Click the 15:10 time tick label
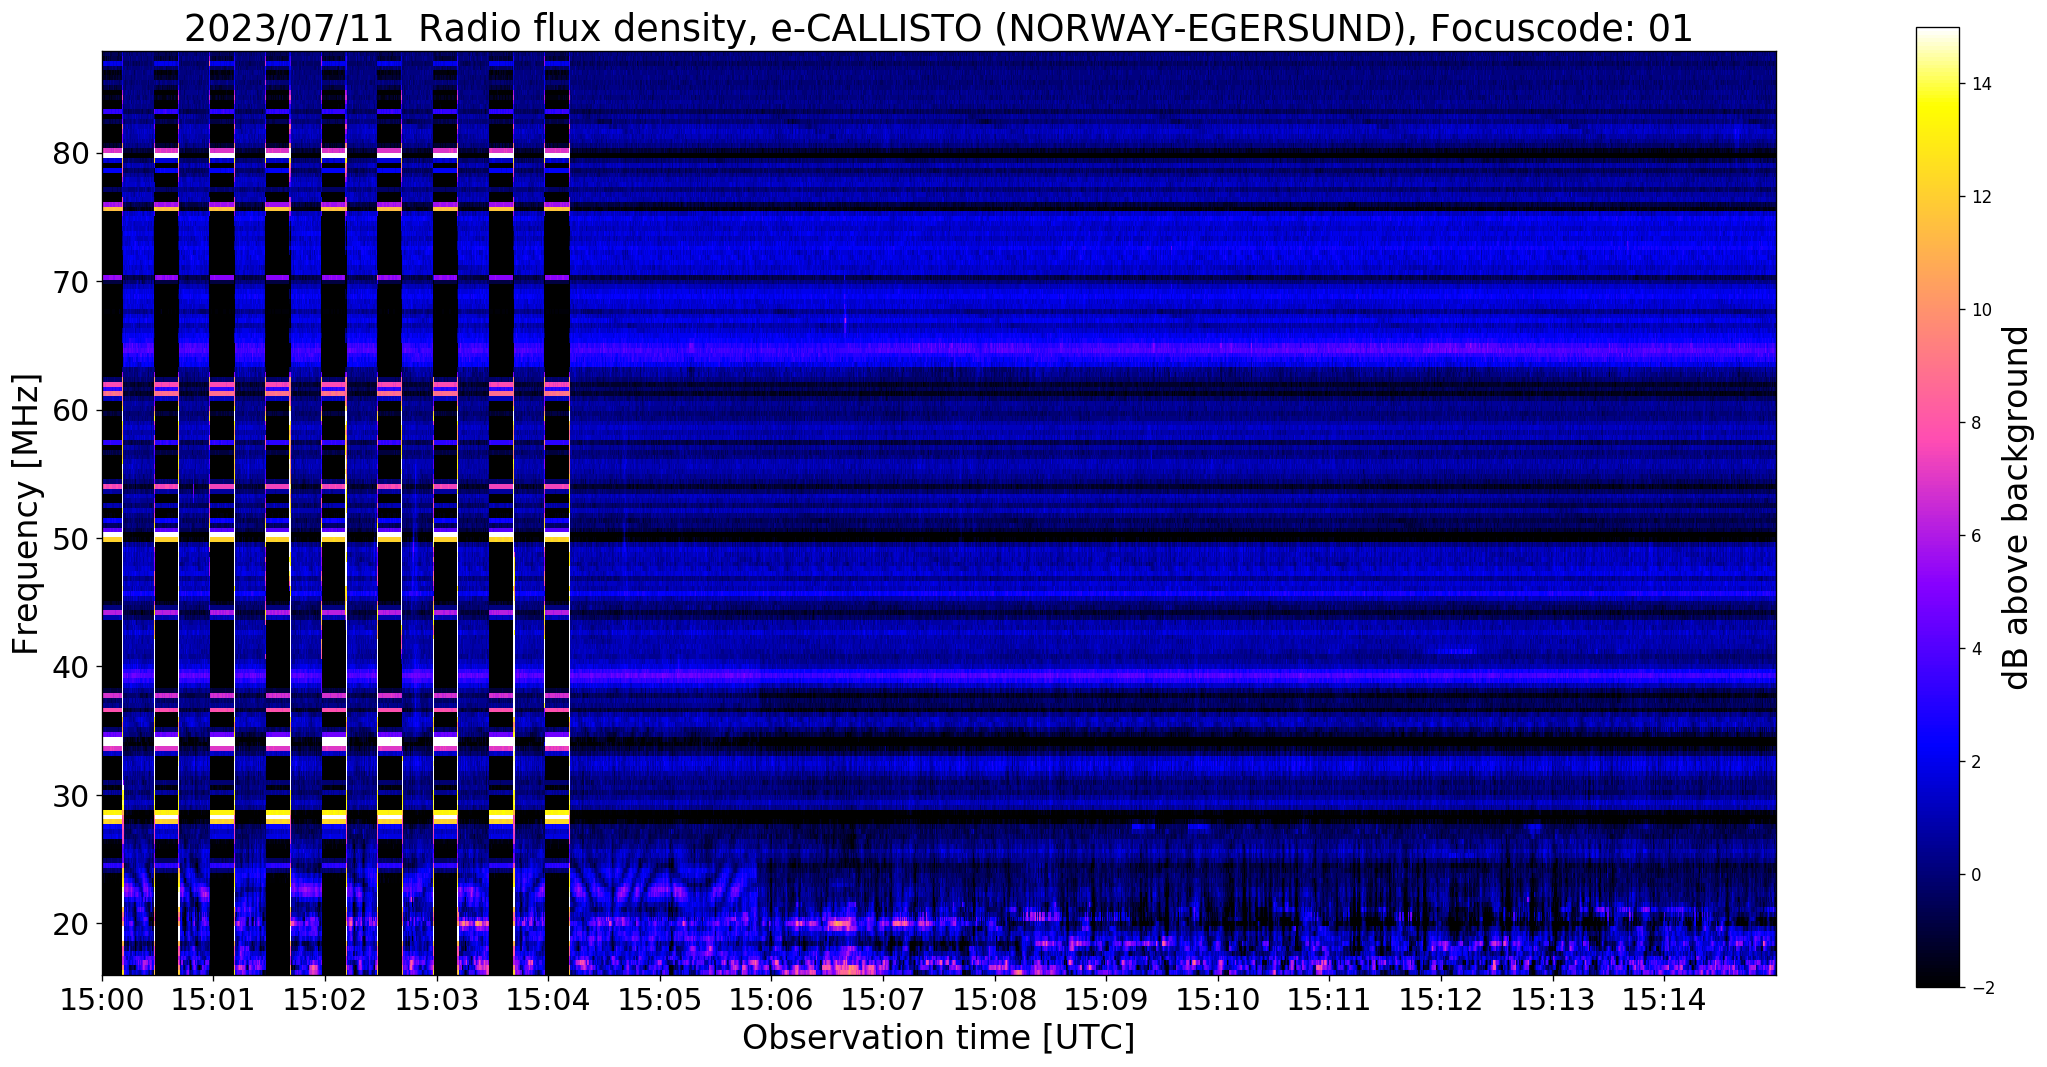The height and width of the screenshot is (1067, 2047). [x=1218, y=999]
